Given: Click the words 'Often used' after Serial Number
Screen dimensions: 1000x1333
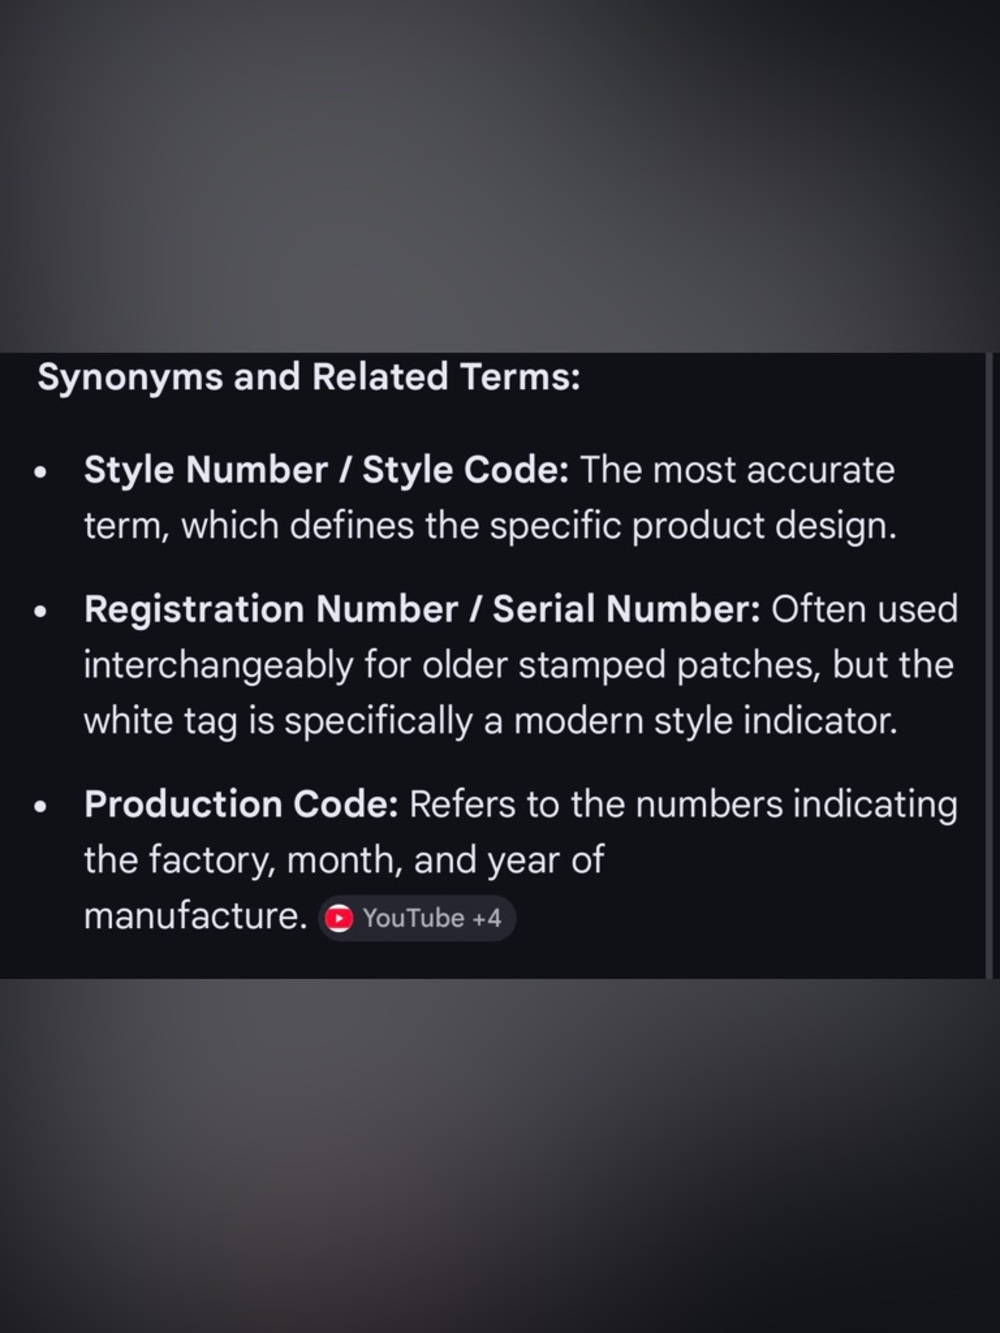Looking at the screenshot, I should [865, 609].
